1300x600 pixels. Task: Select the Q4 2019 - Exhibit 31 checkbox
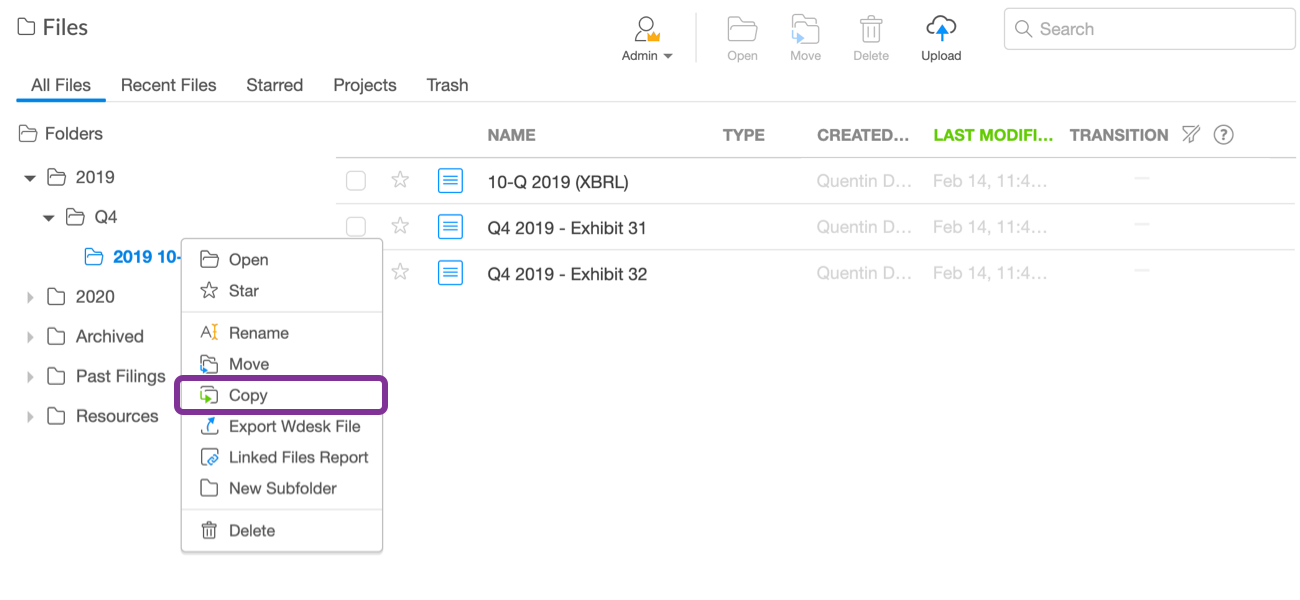coord(356,227)
